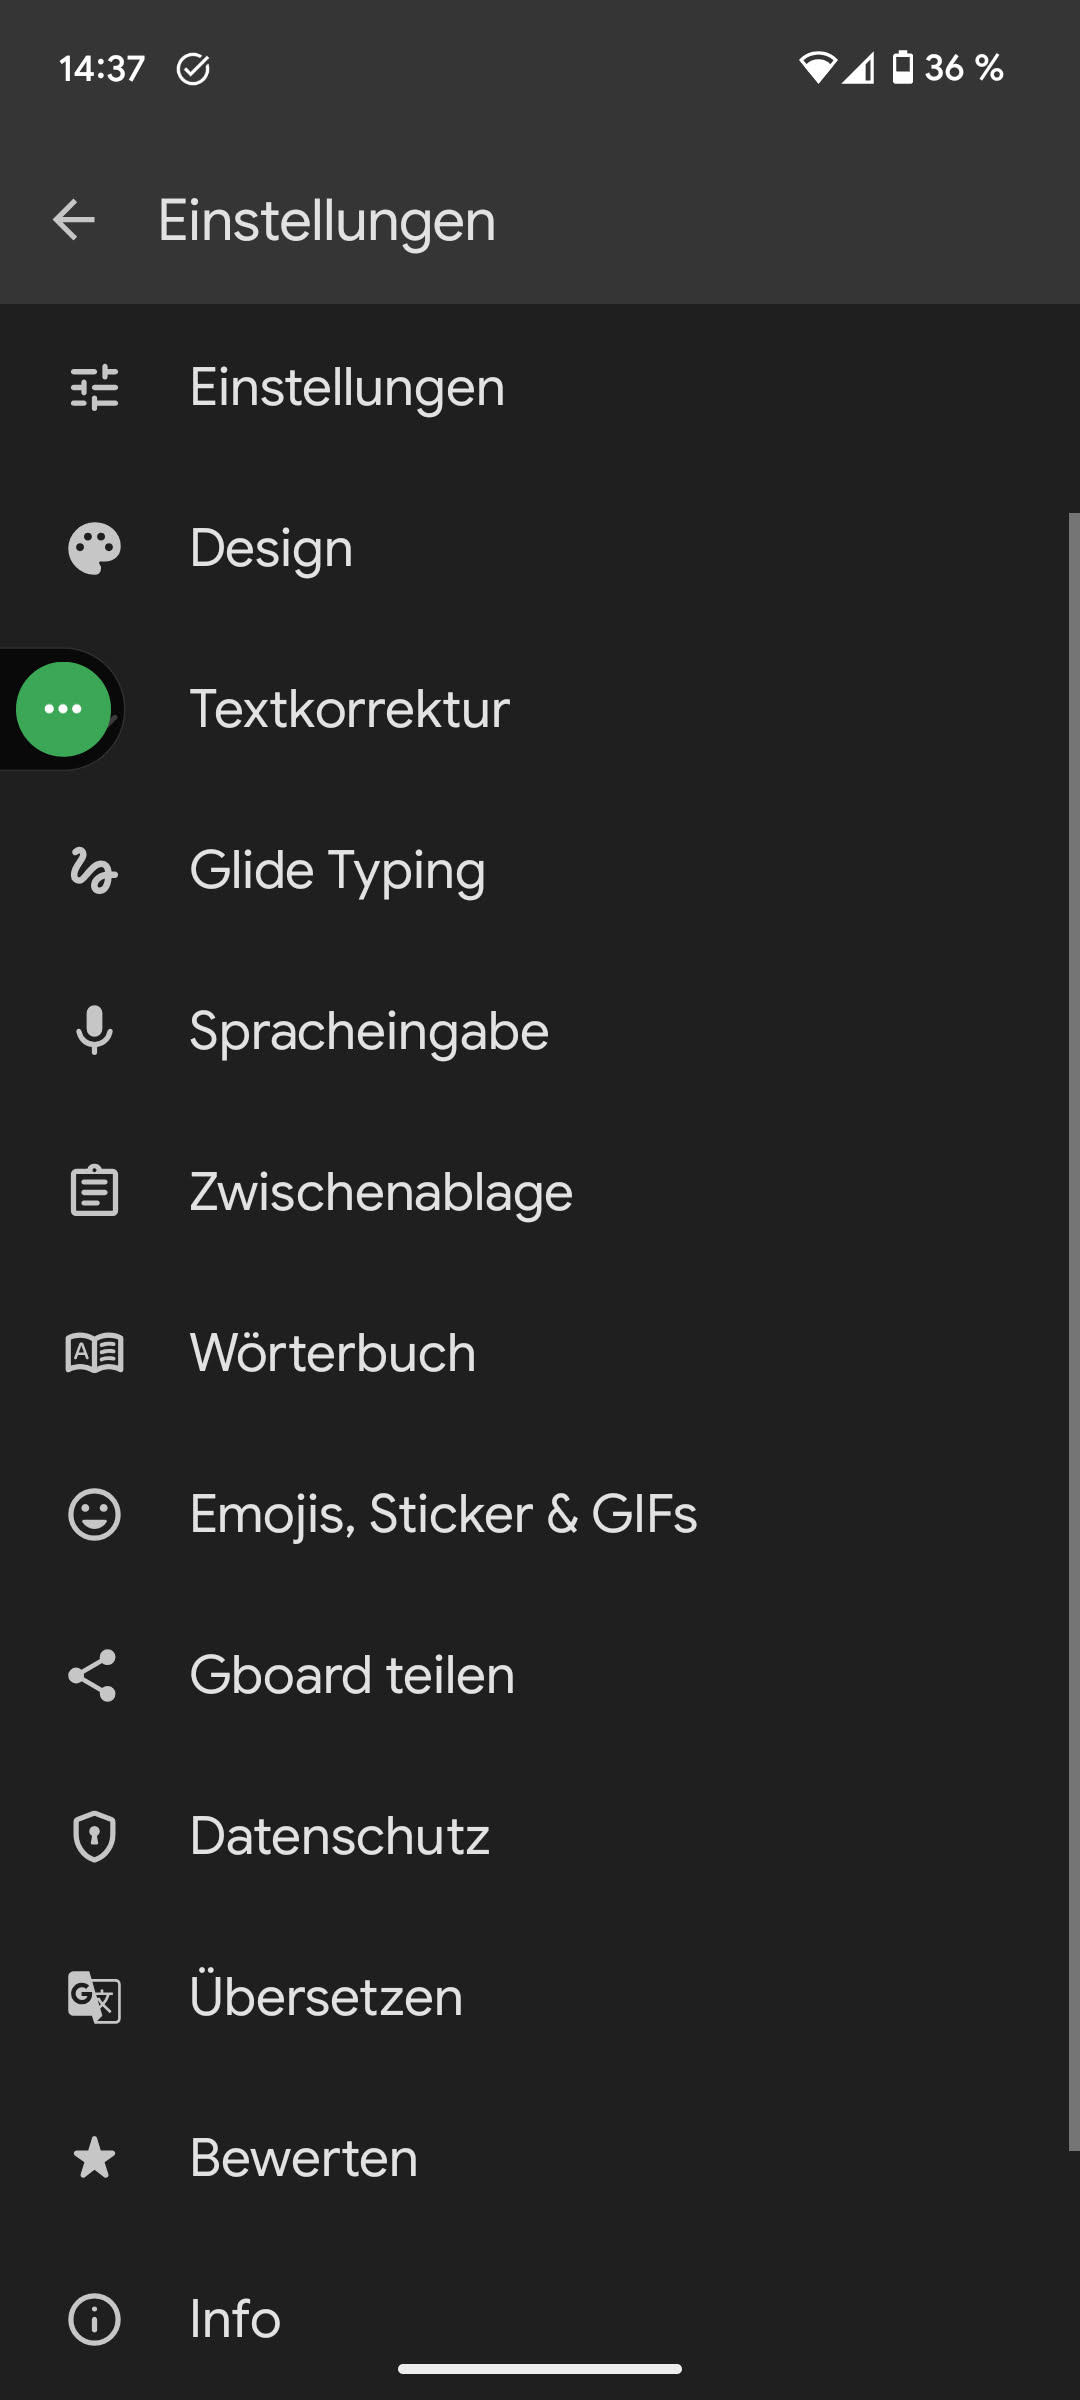Image resolution: width=1080 pixels, height=2400 pixels.
Task: Open the Info entry
Action: (236, 2319)
